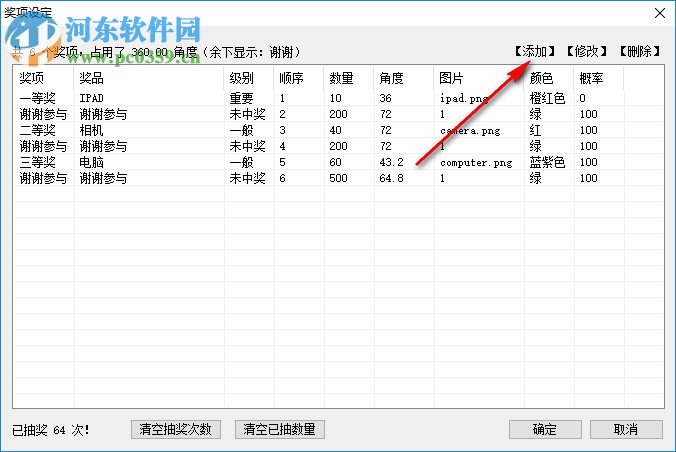Click the 清空抽奖次数 button
Image resolution: width=676 pixels, height=452 pixels.
(x=176, y=430)
